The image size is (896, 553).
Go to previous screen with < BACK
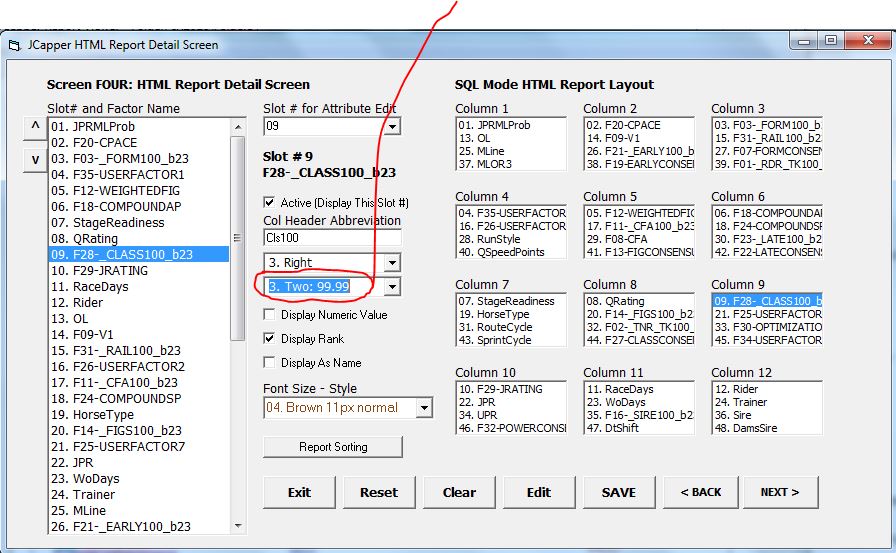click(x=701, y=492)
